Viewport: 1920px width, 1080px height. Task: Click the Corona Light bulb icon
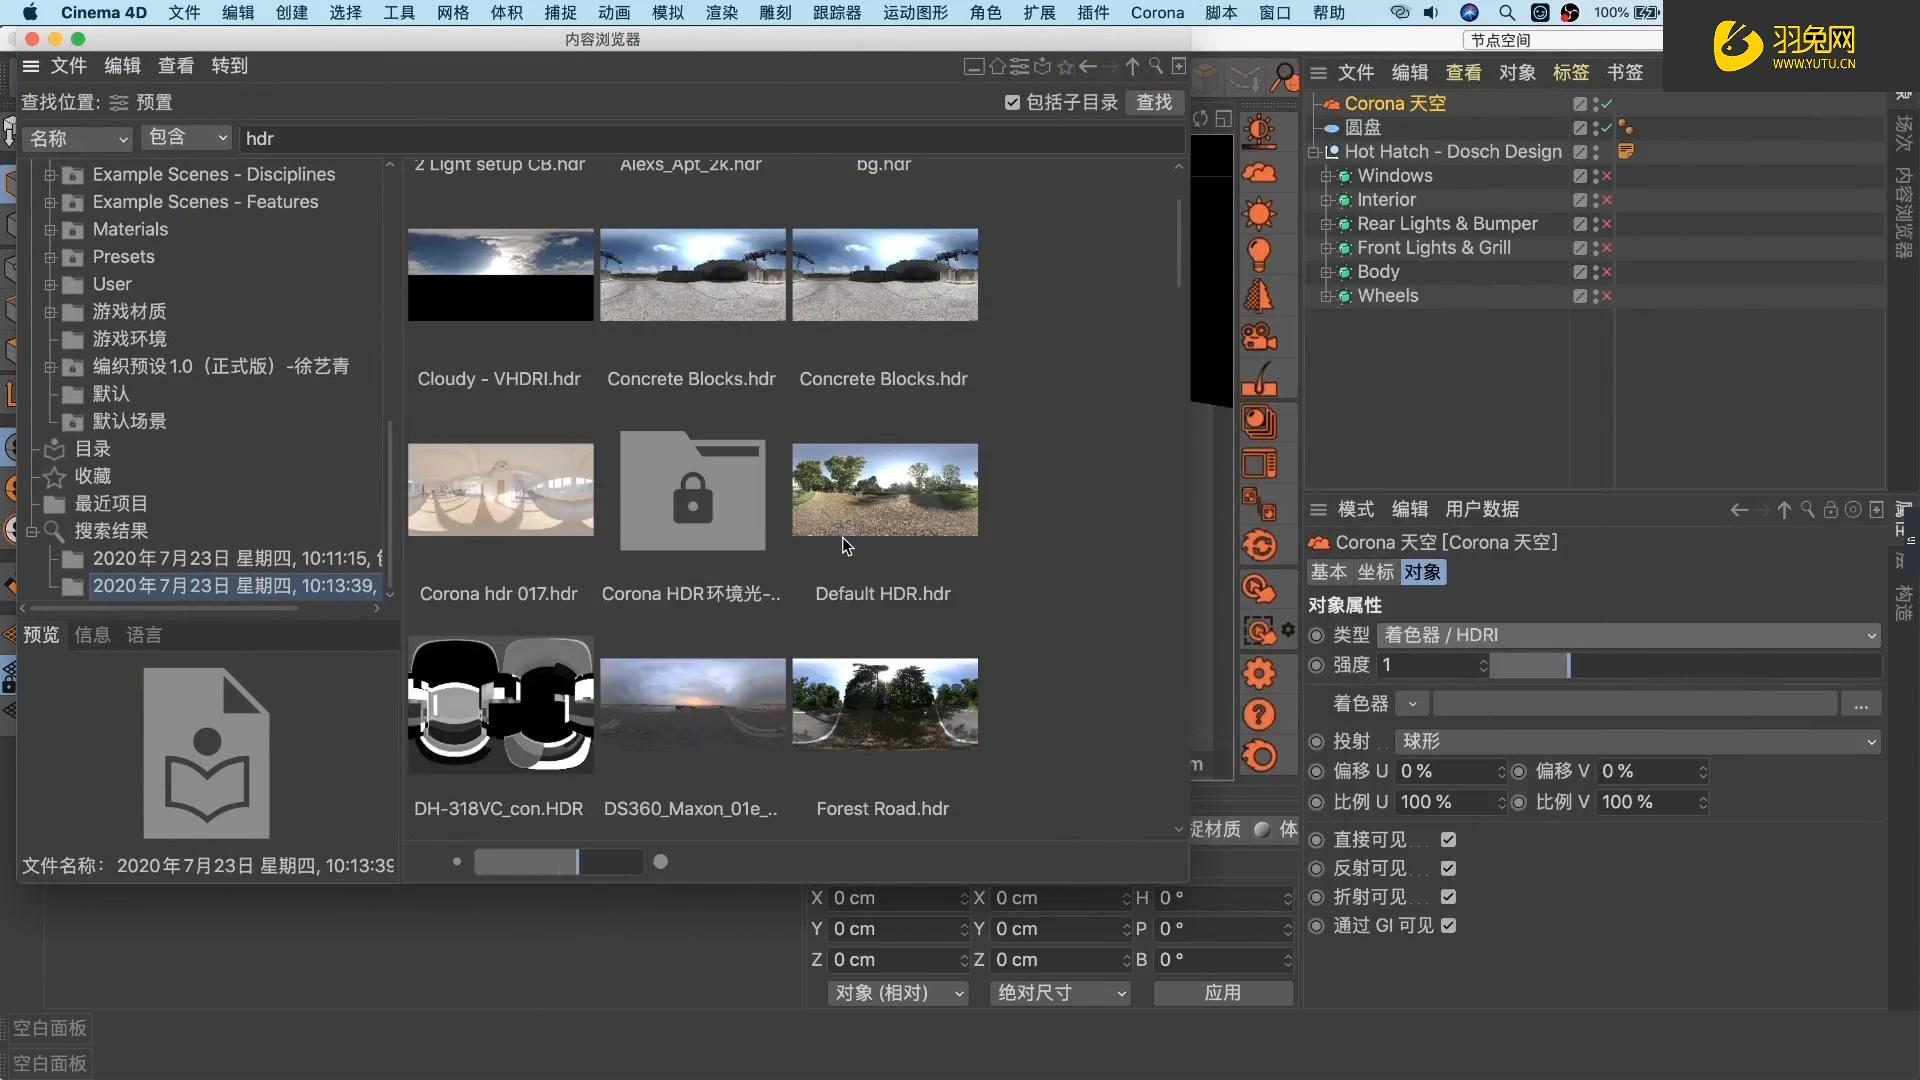(1259, 254)
